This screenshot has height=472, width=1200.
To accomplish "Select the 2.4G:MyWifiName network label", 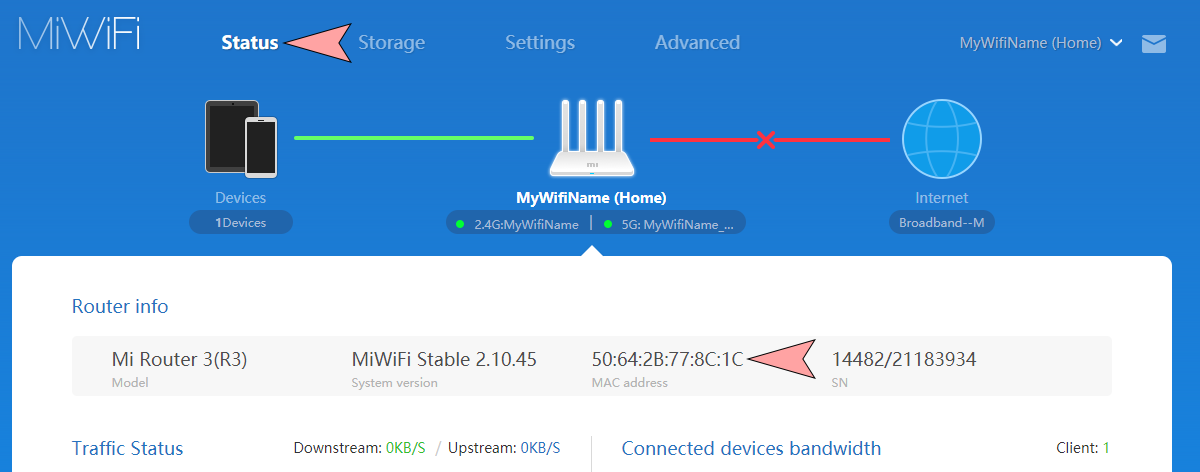I will coord(527,224).
